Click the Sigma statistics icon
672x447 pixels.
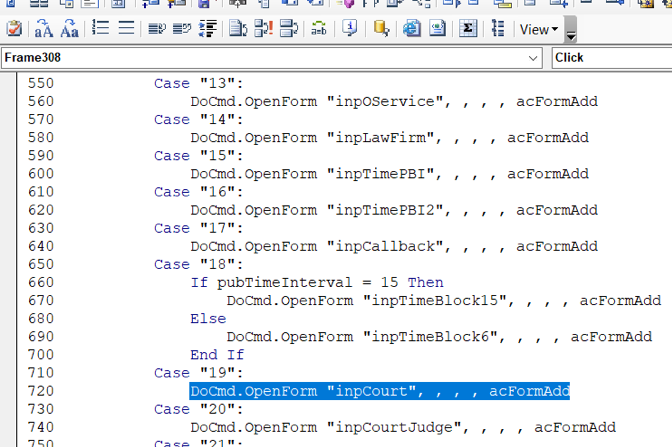click(x=467, y=29)
